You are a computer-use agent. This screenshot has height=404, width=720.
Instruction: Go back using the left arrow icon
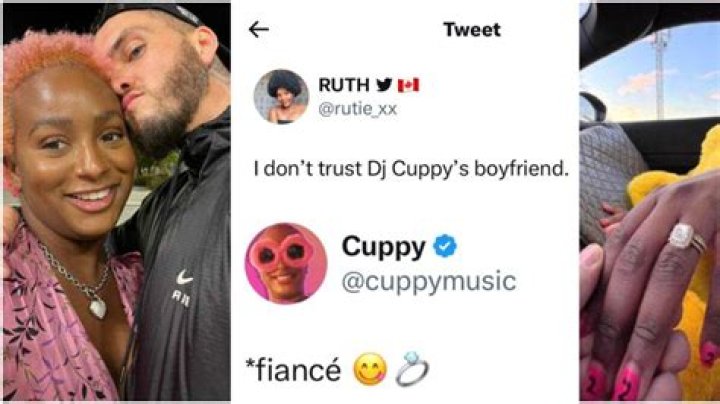tap(259, 30)
